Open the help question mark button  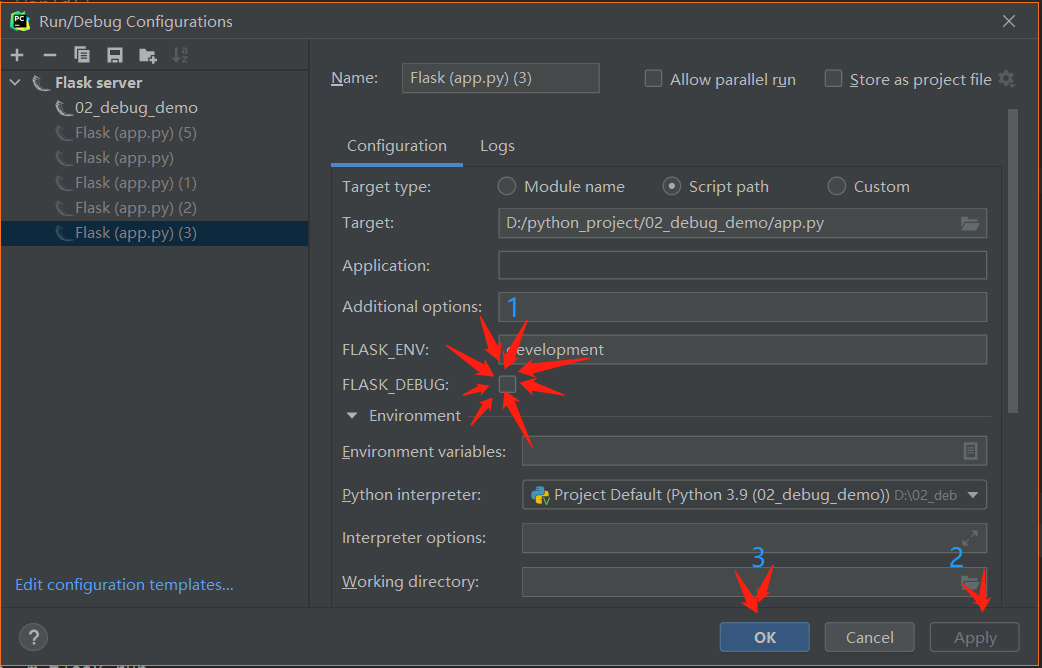point(33,637)
